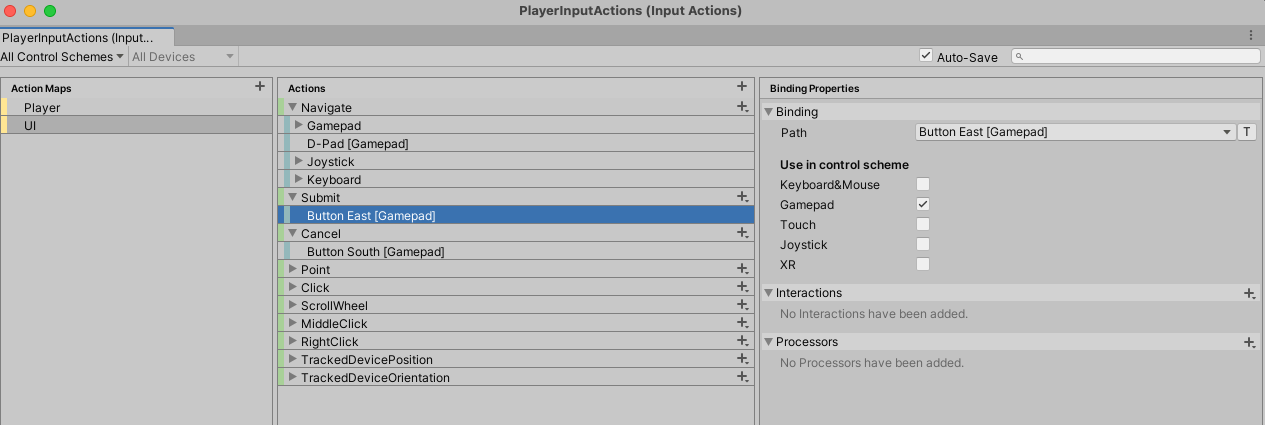This screenshot has width=1265, height=425.
Task: Select the Player action map
Action: click(x=136, y=107)
